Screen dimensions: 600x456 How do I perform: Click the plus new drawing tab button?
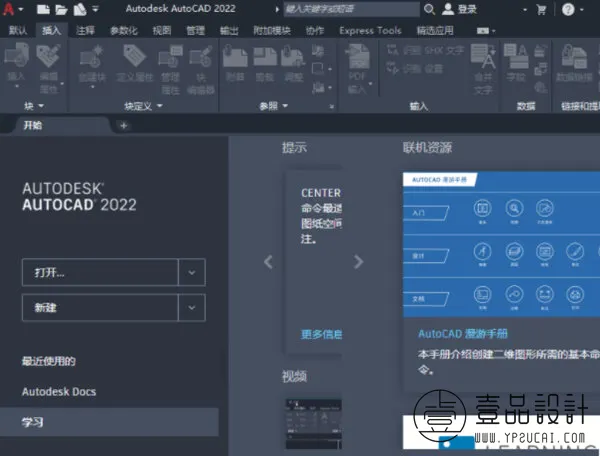click(x=123, y=125)
